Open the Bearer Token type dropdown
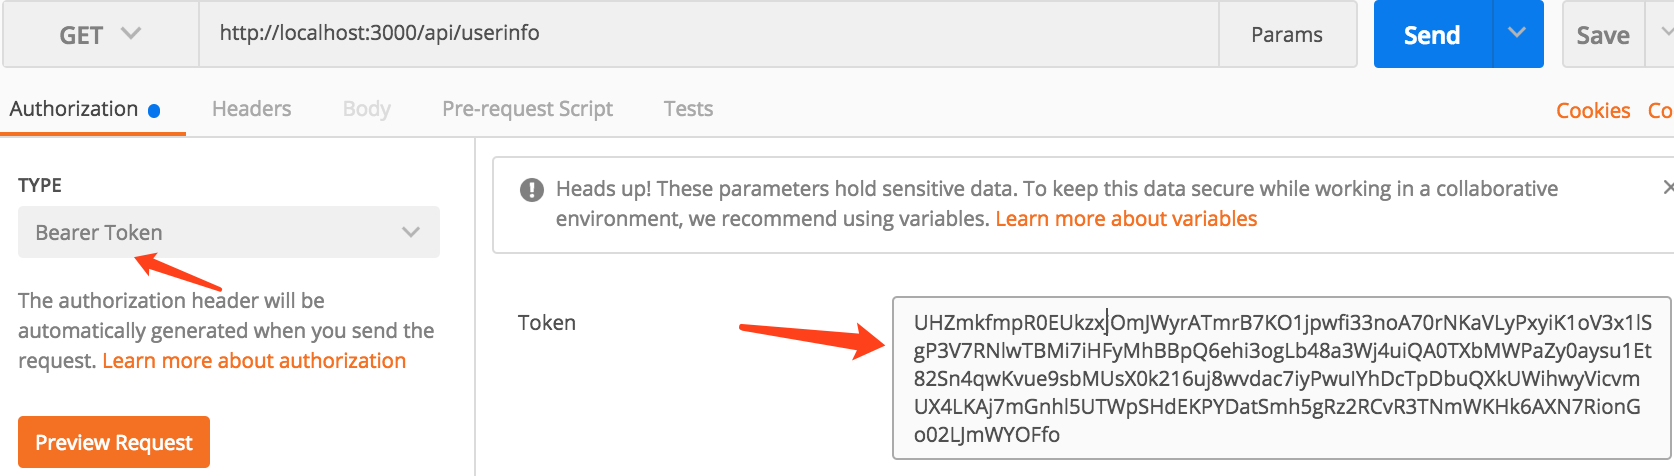This screenshot has height=476, width=1674. [228, 232]
